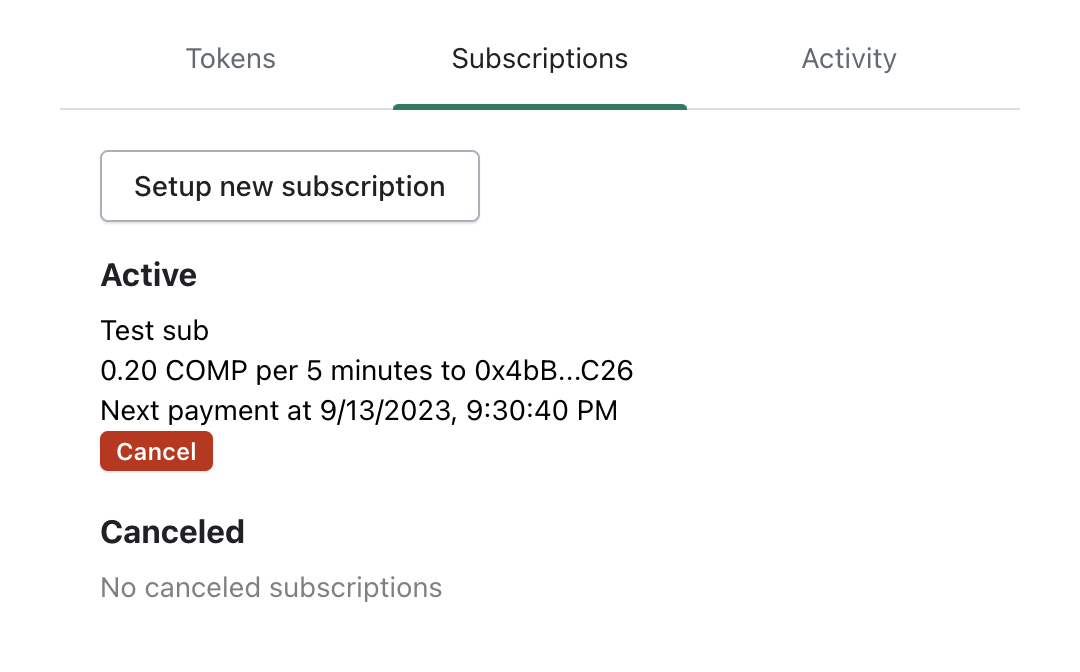The image size is (1080, 672).
Task: Click the Setup new subscription button
Action: click(289, 186)
